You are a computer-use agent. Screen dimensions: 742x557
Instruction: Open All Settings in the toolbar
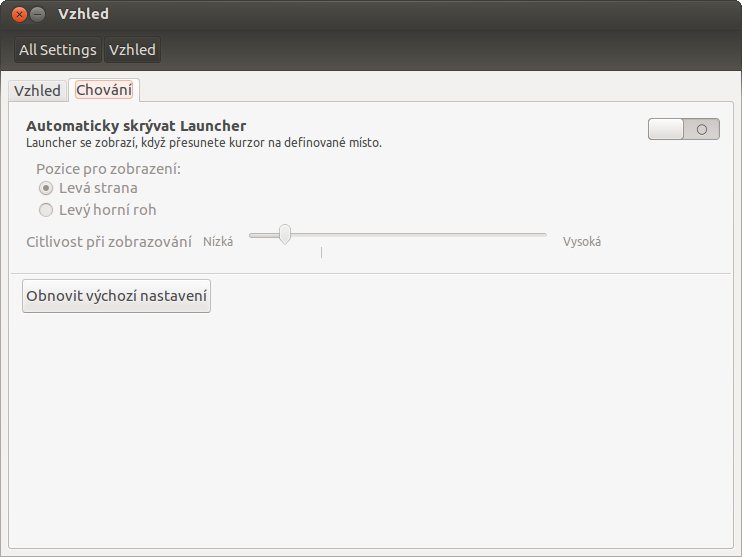58,50
